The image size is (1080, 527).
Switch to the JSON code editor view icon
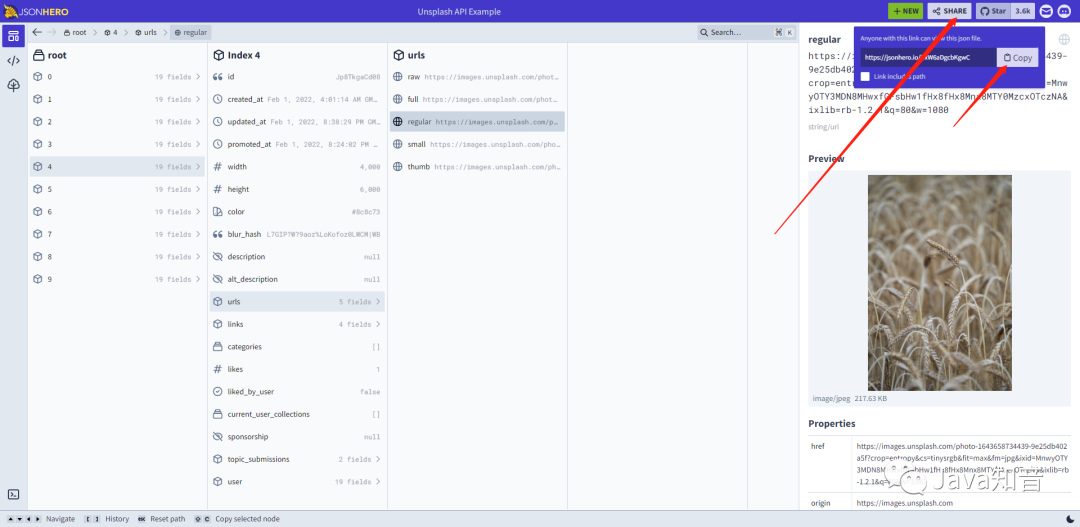pyautogui.click(x=13, y=61)
